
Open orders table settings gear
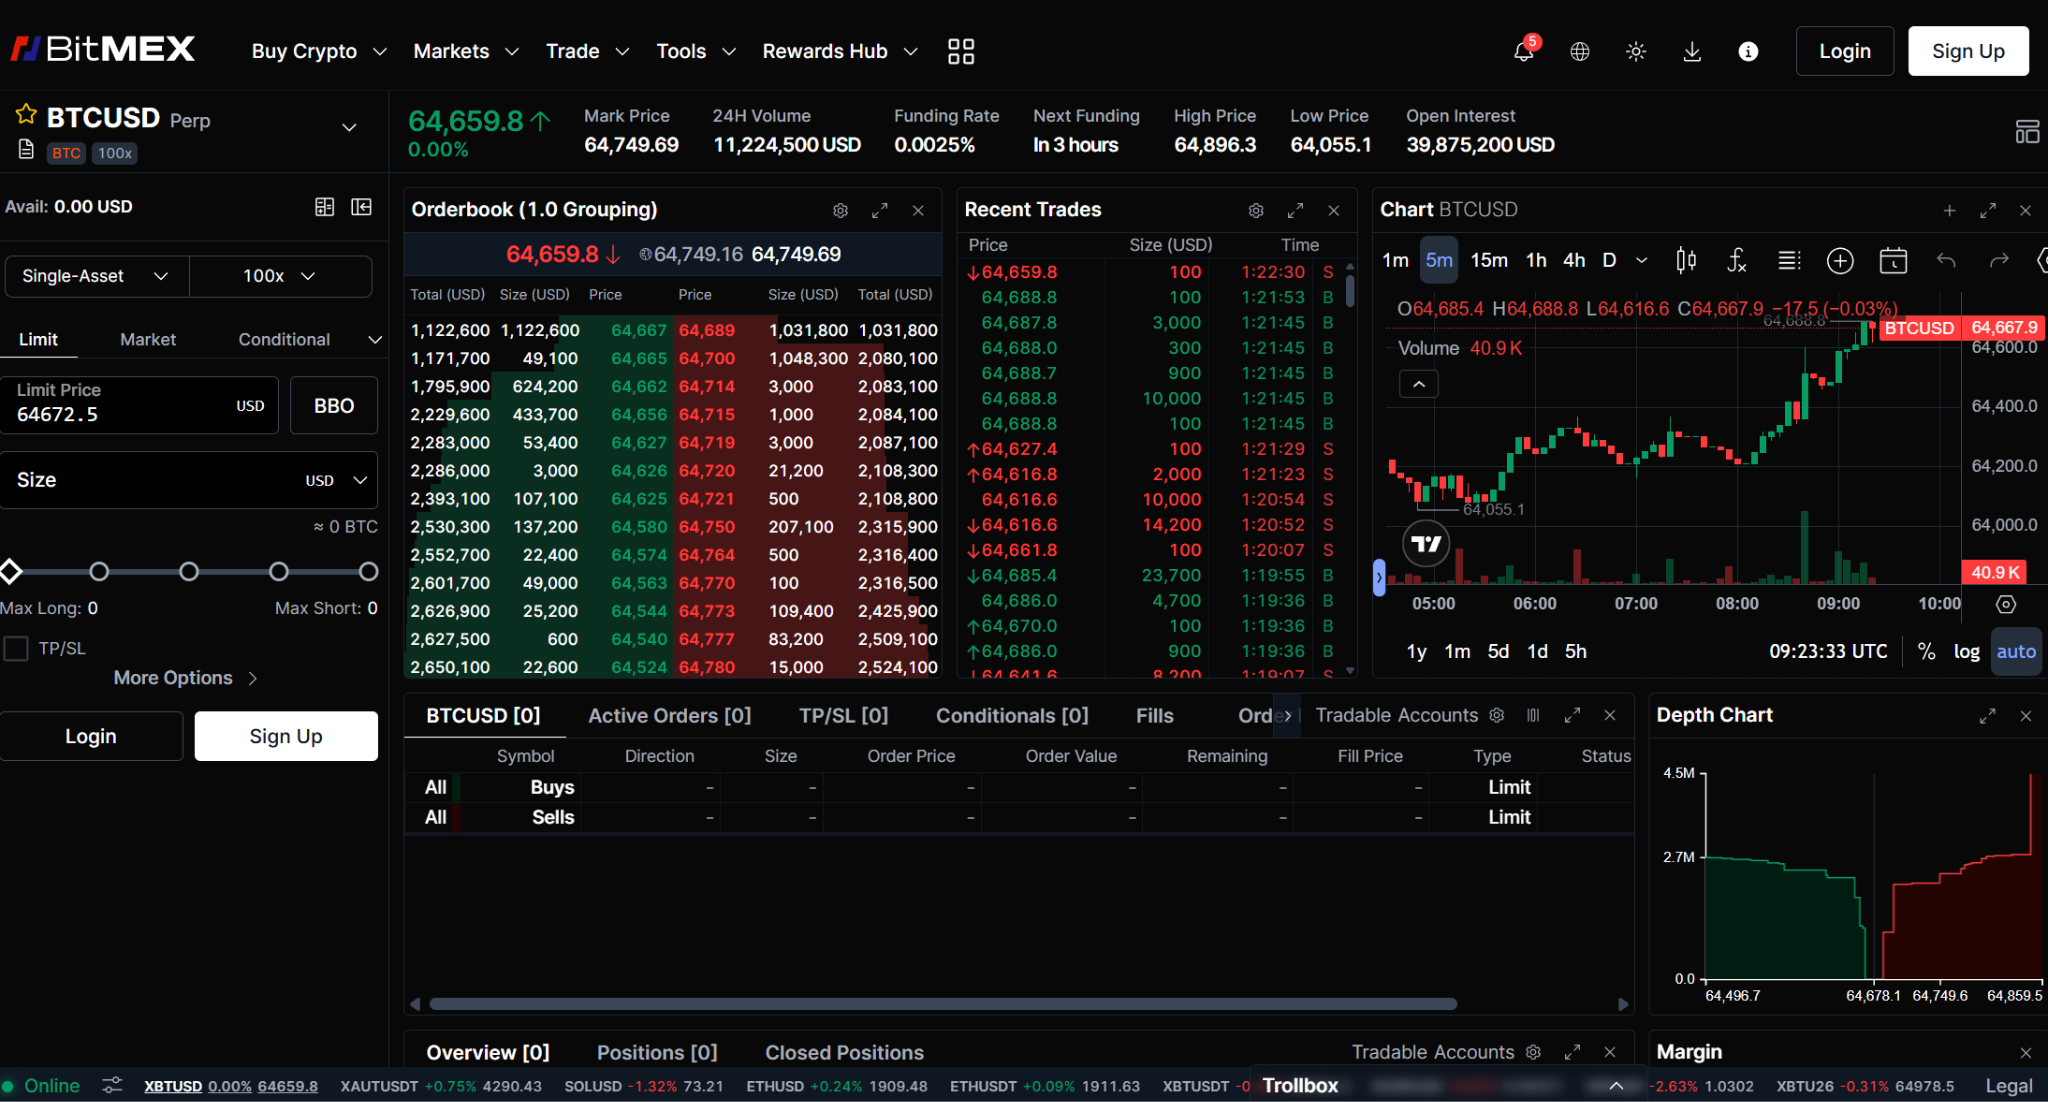[x=1496, y=715]
